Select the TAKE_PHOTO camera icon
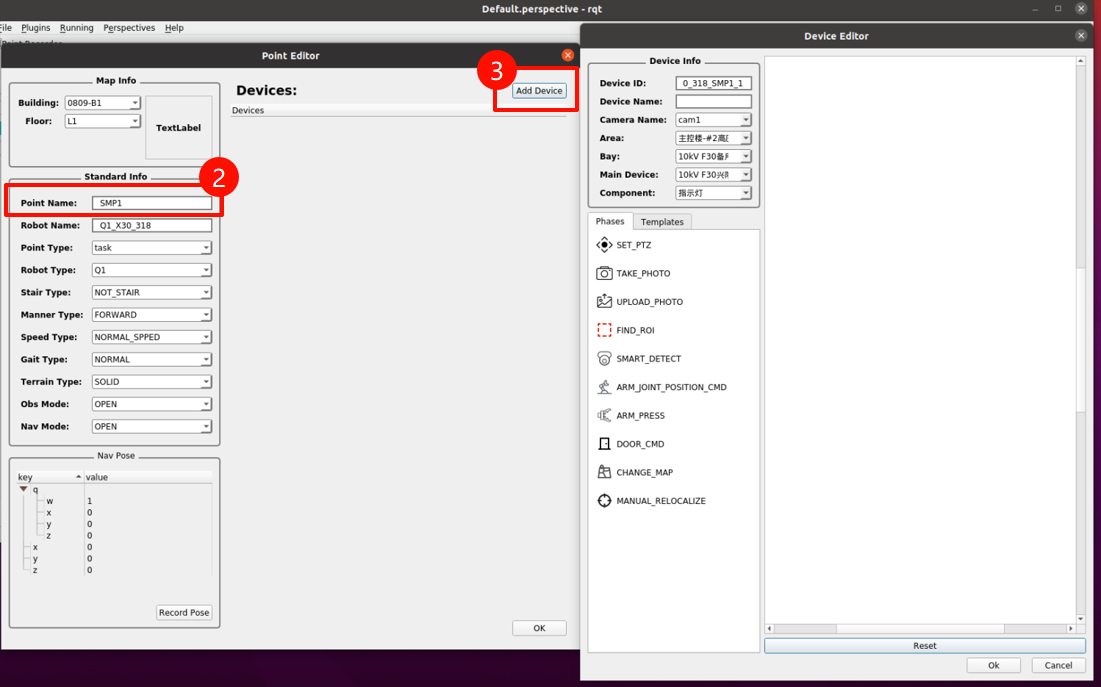The height and width of the screenshot is (687, 1101). pyautogui.click(x=604, y=273)
